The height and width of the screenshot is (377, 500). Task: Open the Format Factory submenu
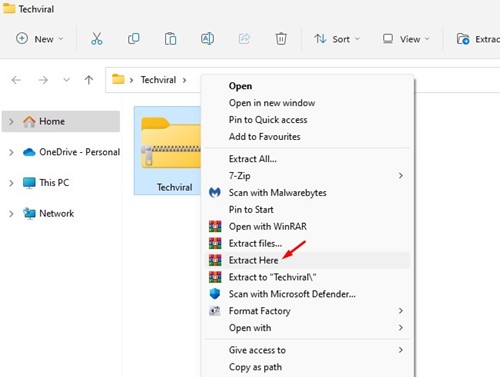pyautogui.click(x=307, y=311)
